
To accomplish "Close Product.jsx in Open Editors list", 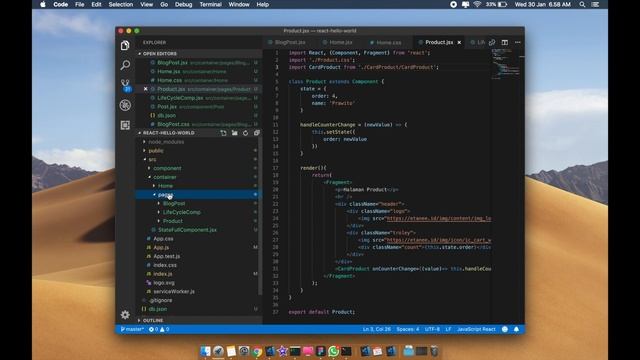I will (145, 89).
